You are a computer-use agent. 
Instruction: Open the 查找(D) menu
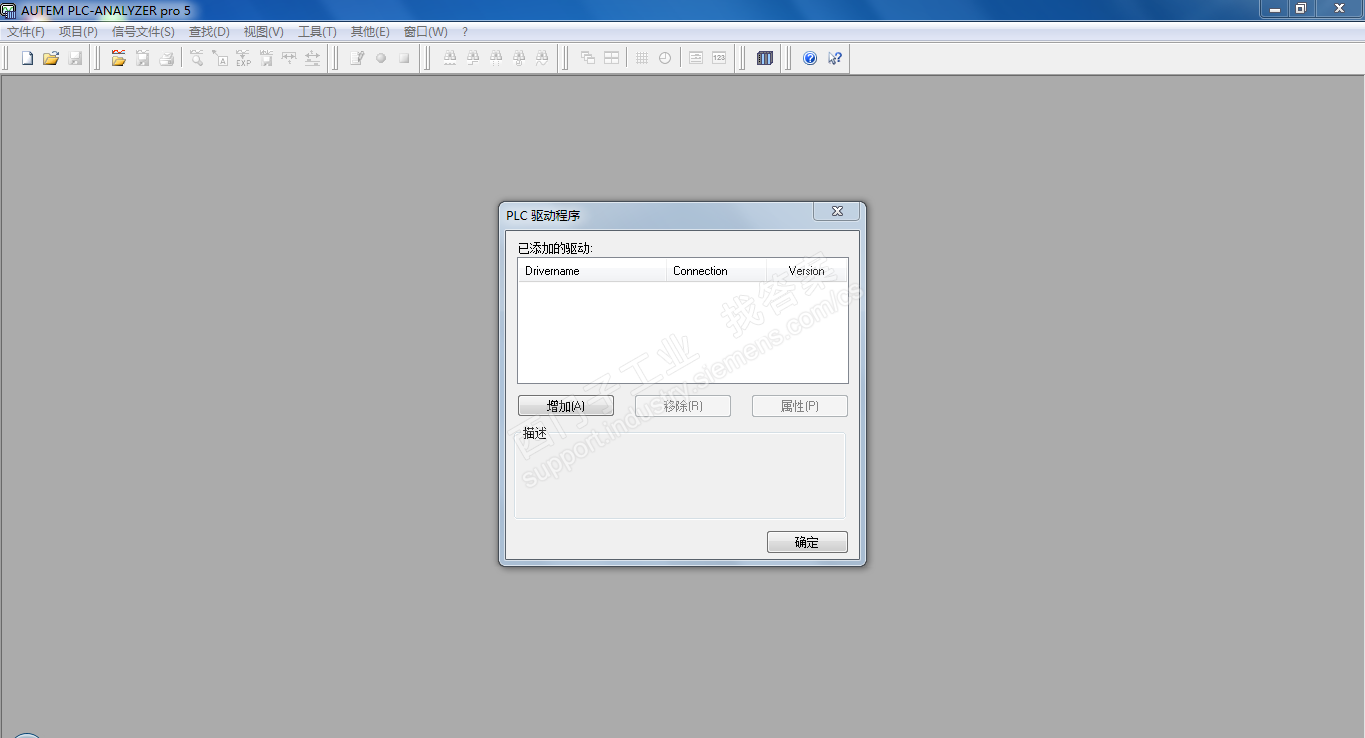209,32
